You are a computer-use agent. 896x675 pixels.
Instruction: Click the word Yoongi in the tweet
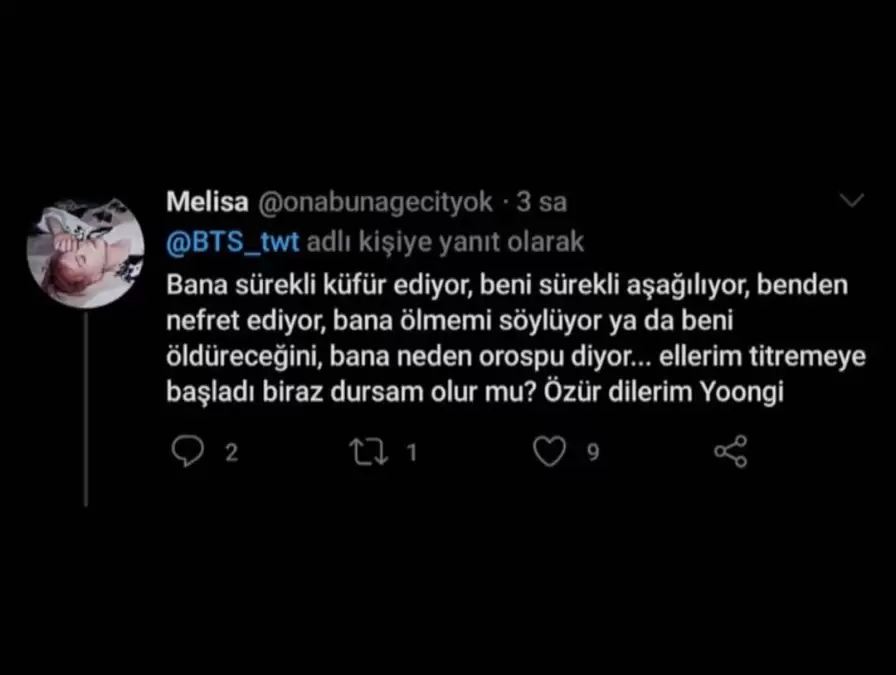pyautogui.click(x=742, y=393)
